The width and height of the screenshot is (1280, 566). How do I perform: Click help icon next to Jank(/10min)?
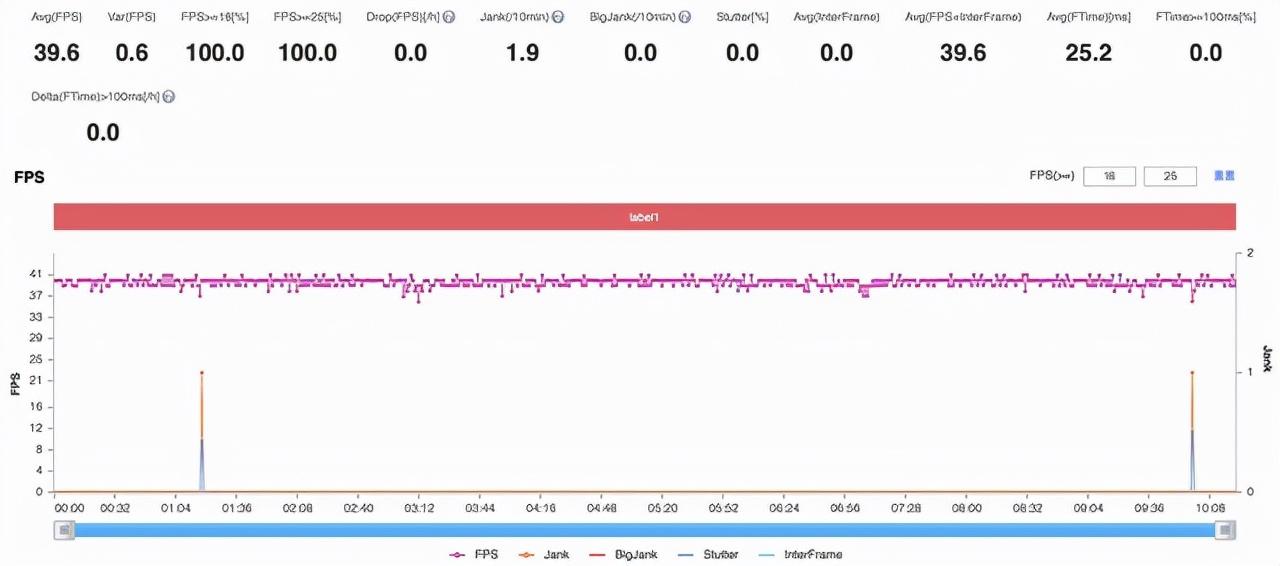558,18
